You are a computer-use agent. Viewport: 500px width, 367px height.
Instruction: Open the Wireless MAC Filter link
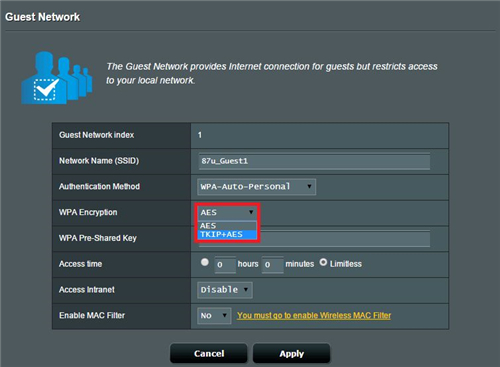[314, 315]
